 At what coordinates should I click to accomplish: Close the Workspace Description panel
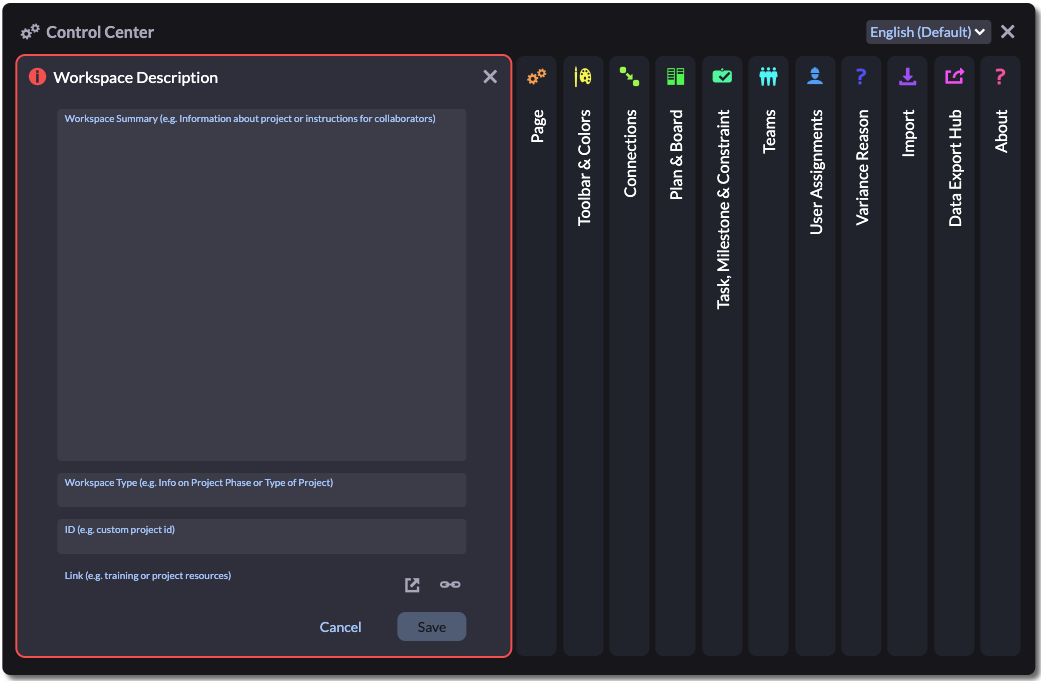pyautogui.click(x=490, y=77)
